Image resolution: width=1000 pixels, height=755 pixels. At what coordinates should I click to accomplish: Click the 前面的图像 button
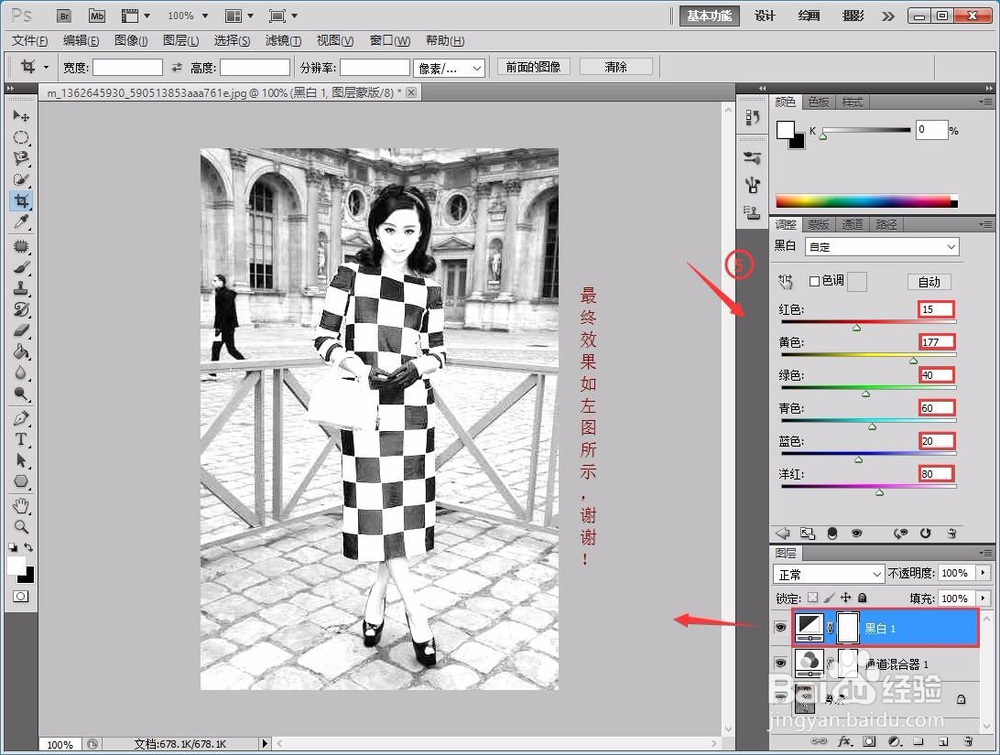[x=533, y=67]
